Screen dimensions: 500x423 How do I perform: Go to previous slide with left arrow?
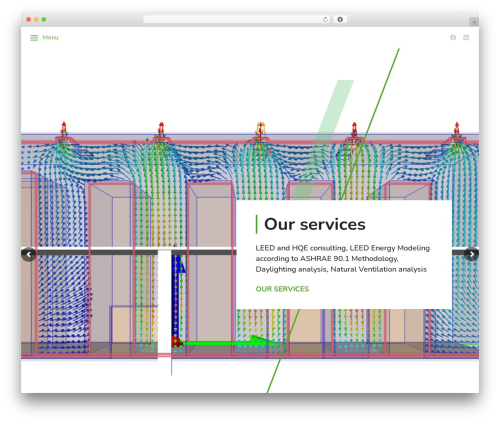[29, 255]
